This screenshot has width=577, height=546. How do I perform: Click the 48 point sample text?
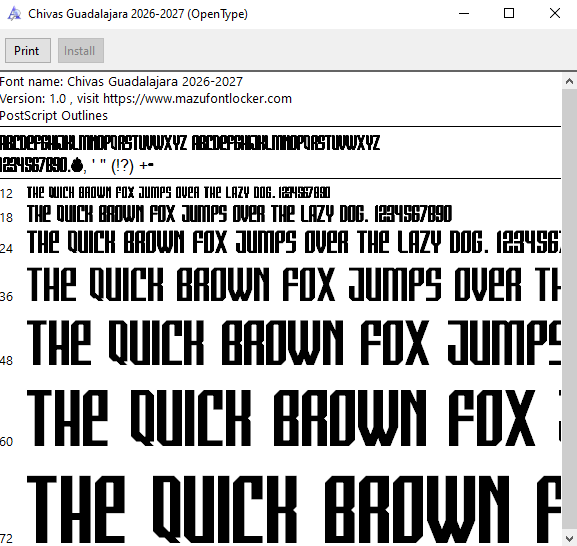tap(294, 343)
